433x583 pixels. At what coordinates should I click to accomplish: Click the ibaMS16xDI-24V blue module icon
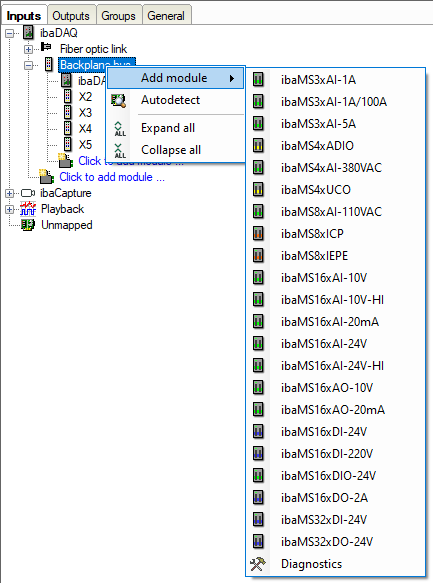point(258,431)
